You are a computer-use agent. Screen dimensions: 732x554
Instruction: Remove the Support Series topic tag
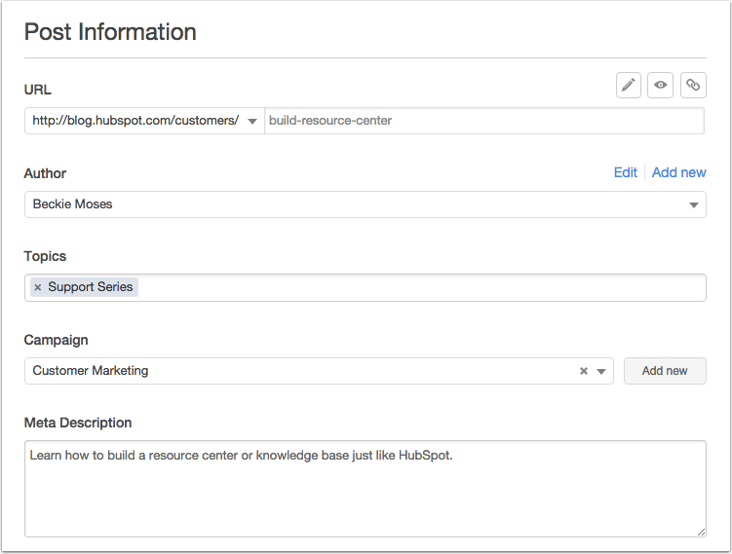click(x=38, y=288)
